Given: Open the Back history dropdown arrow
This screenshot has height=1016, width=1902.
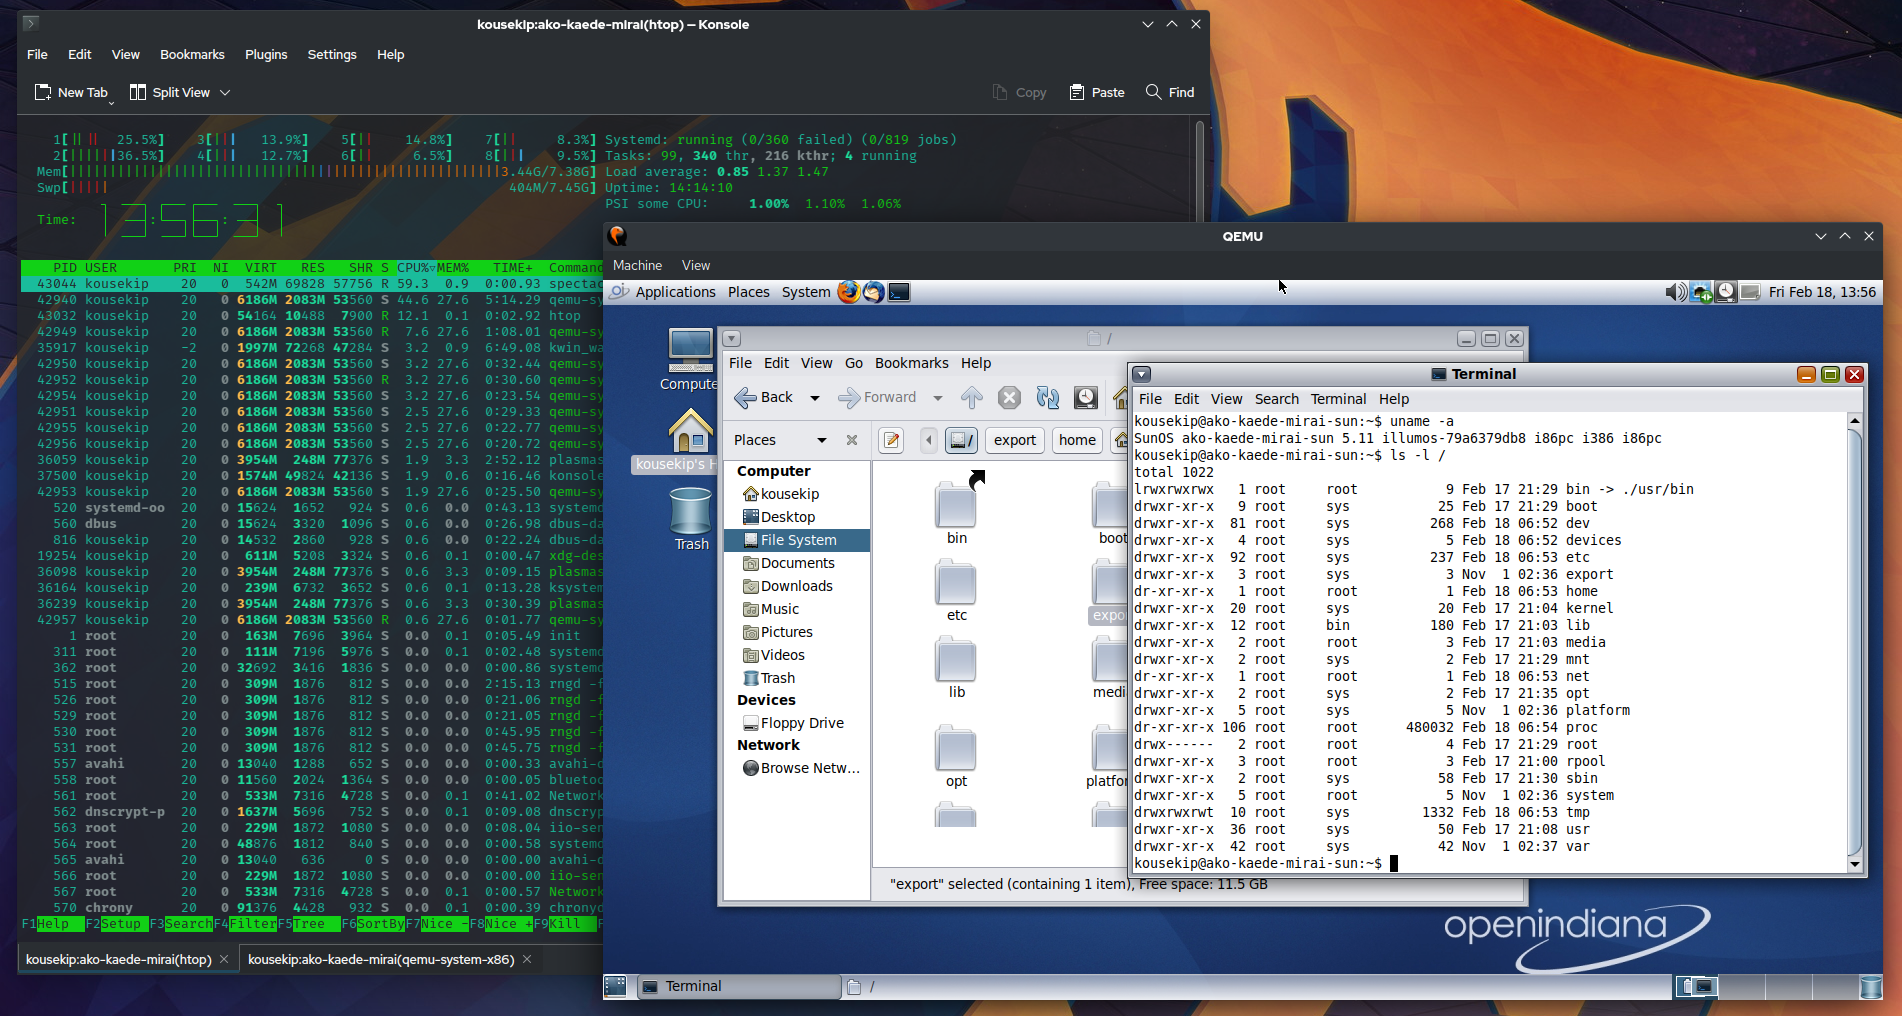Looking at the screenshot, I should click(815, 398).
